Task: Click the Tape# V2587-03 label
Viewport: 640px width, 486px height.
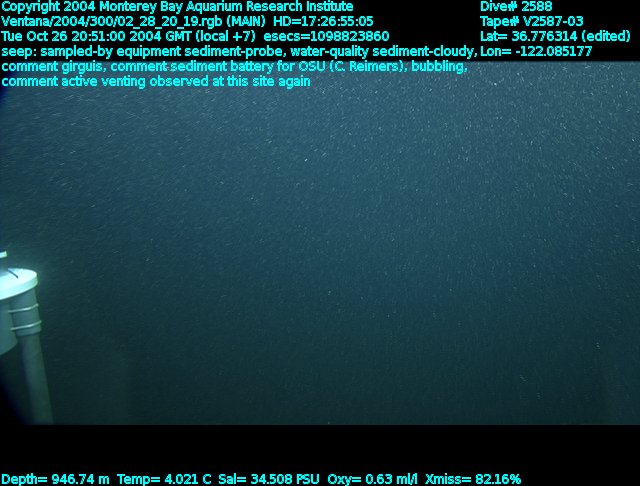Action: (531, 21)
